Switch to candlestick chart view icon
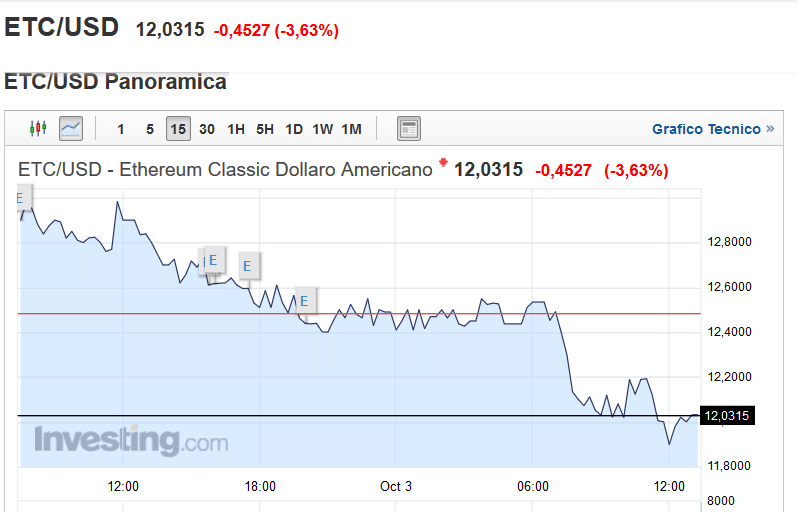Viewport: 797px width, 512px height. point(38,128)
